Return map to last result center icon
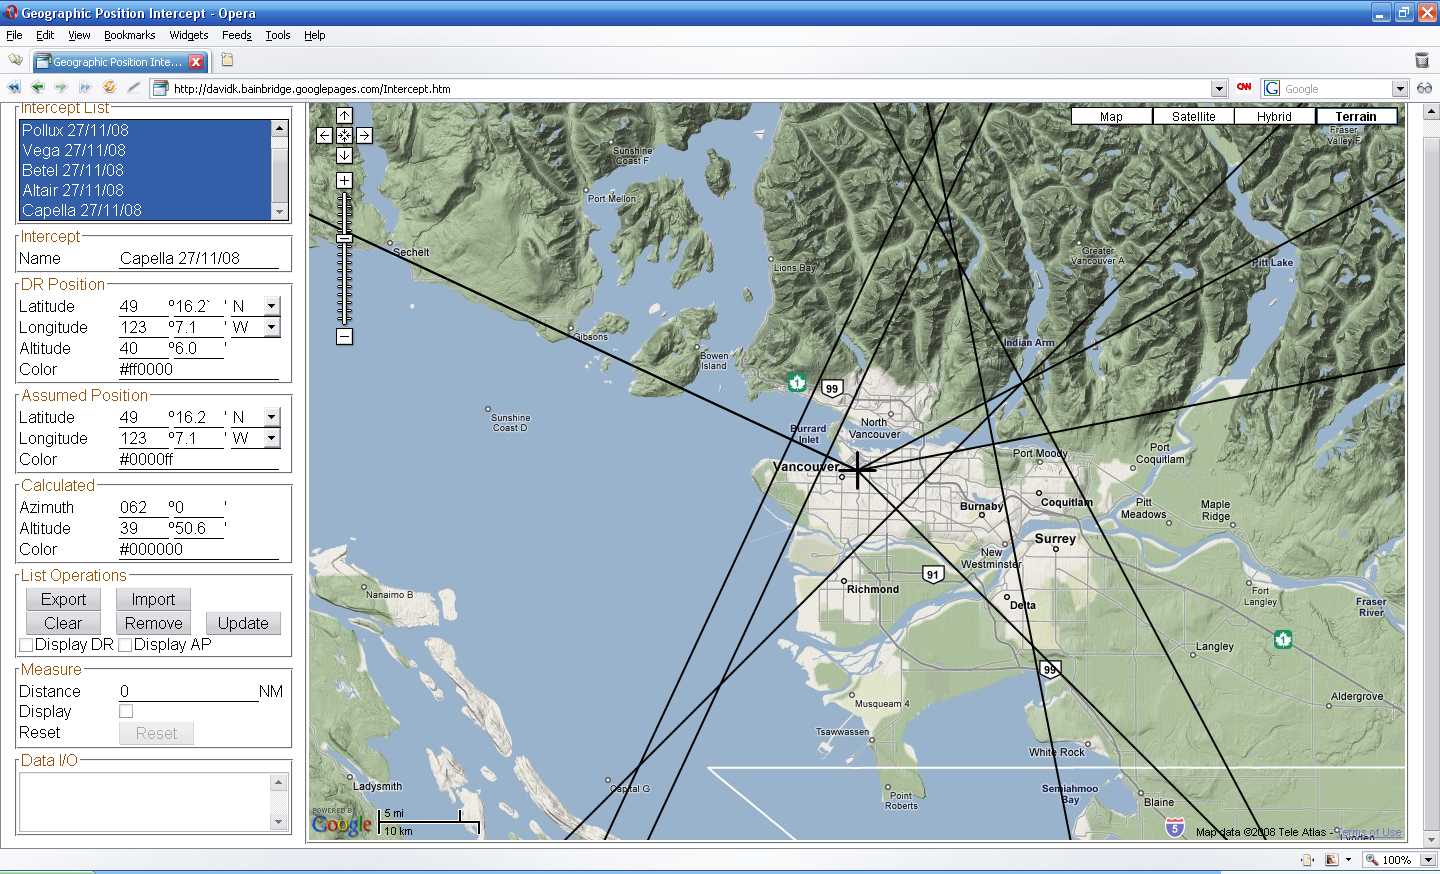This screenshot has width=1440, height=874. coord(344,135)
